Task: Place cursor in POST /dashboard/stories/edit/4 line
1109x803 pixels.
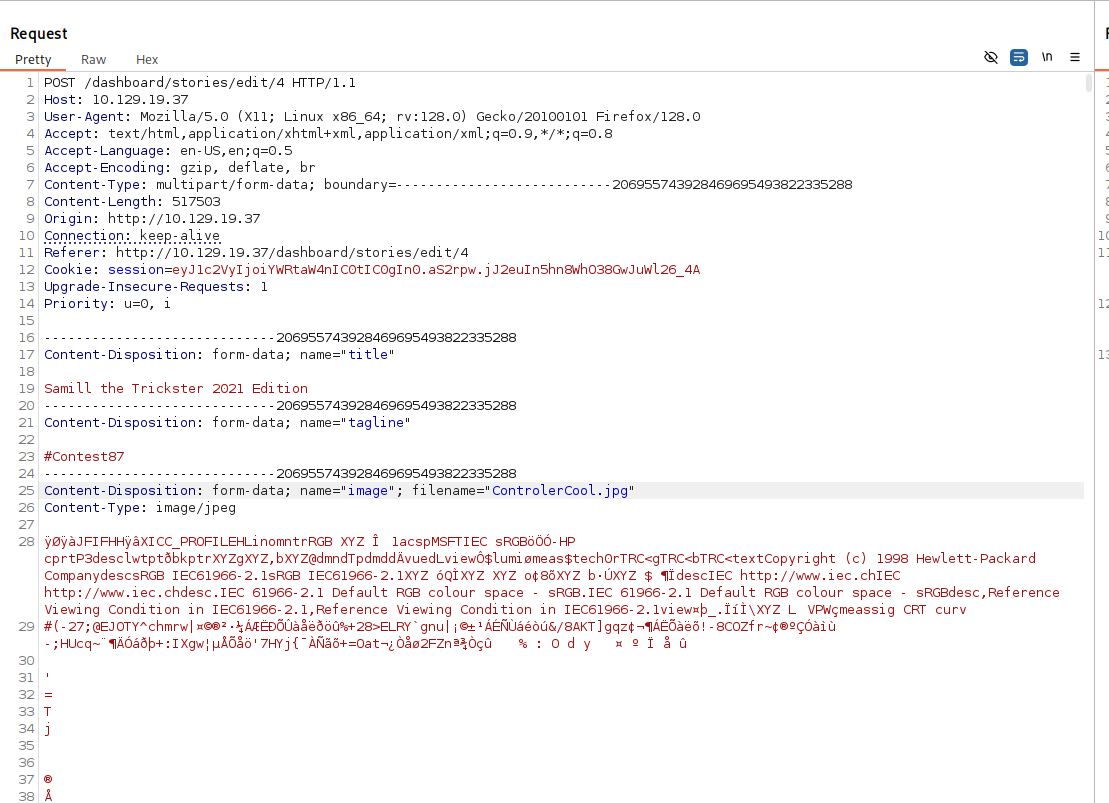Action: pyautogui.click(x=200, y=83)
